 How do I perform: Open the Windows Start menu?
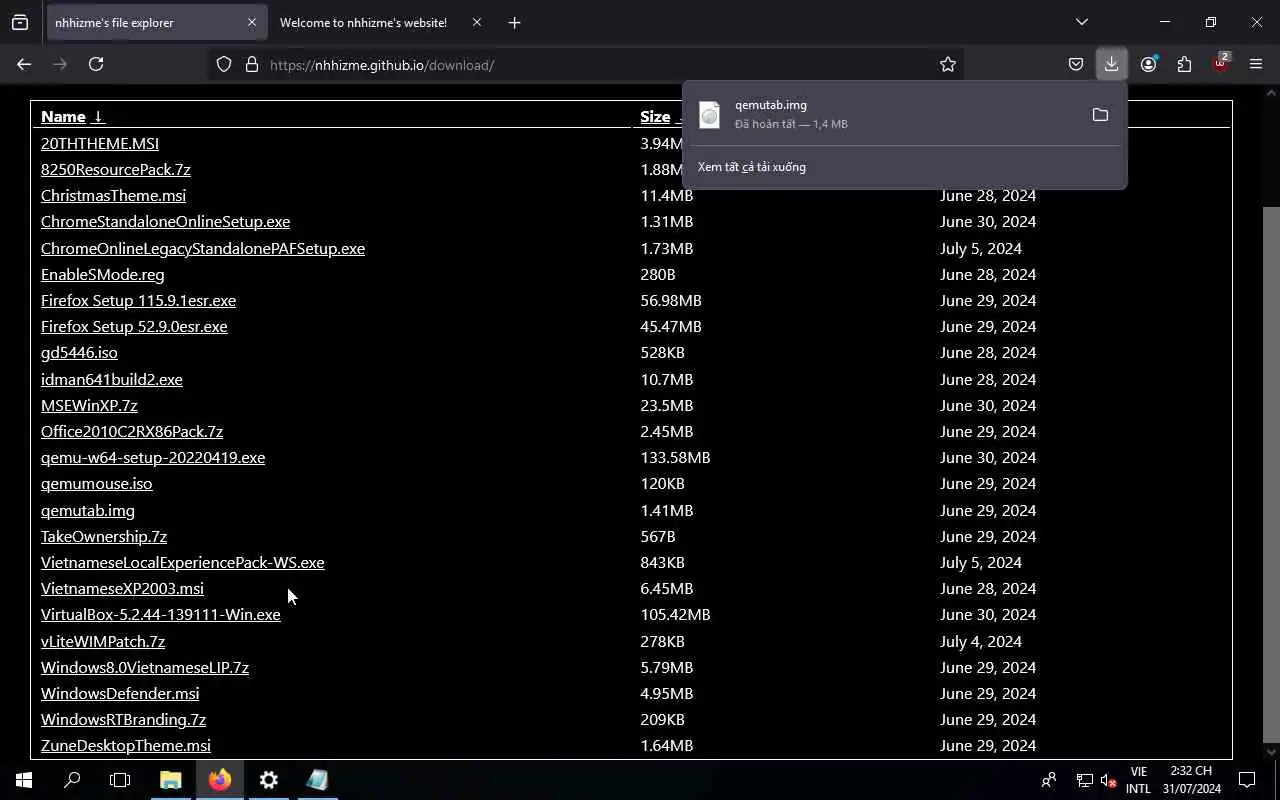tap(24, 780)
